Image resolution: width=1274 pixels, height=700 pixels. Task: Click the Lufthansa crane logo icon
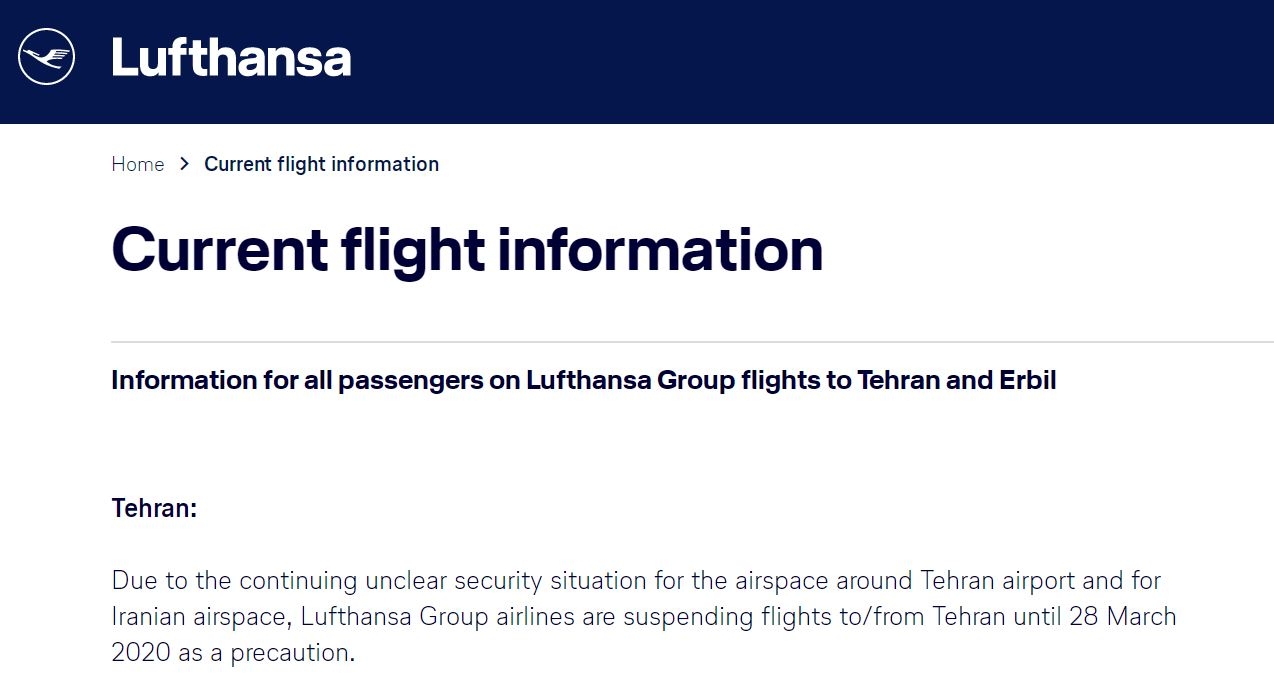46,57
